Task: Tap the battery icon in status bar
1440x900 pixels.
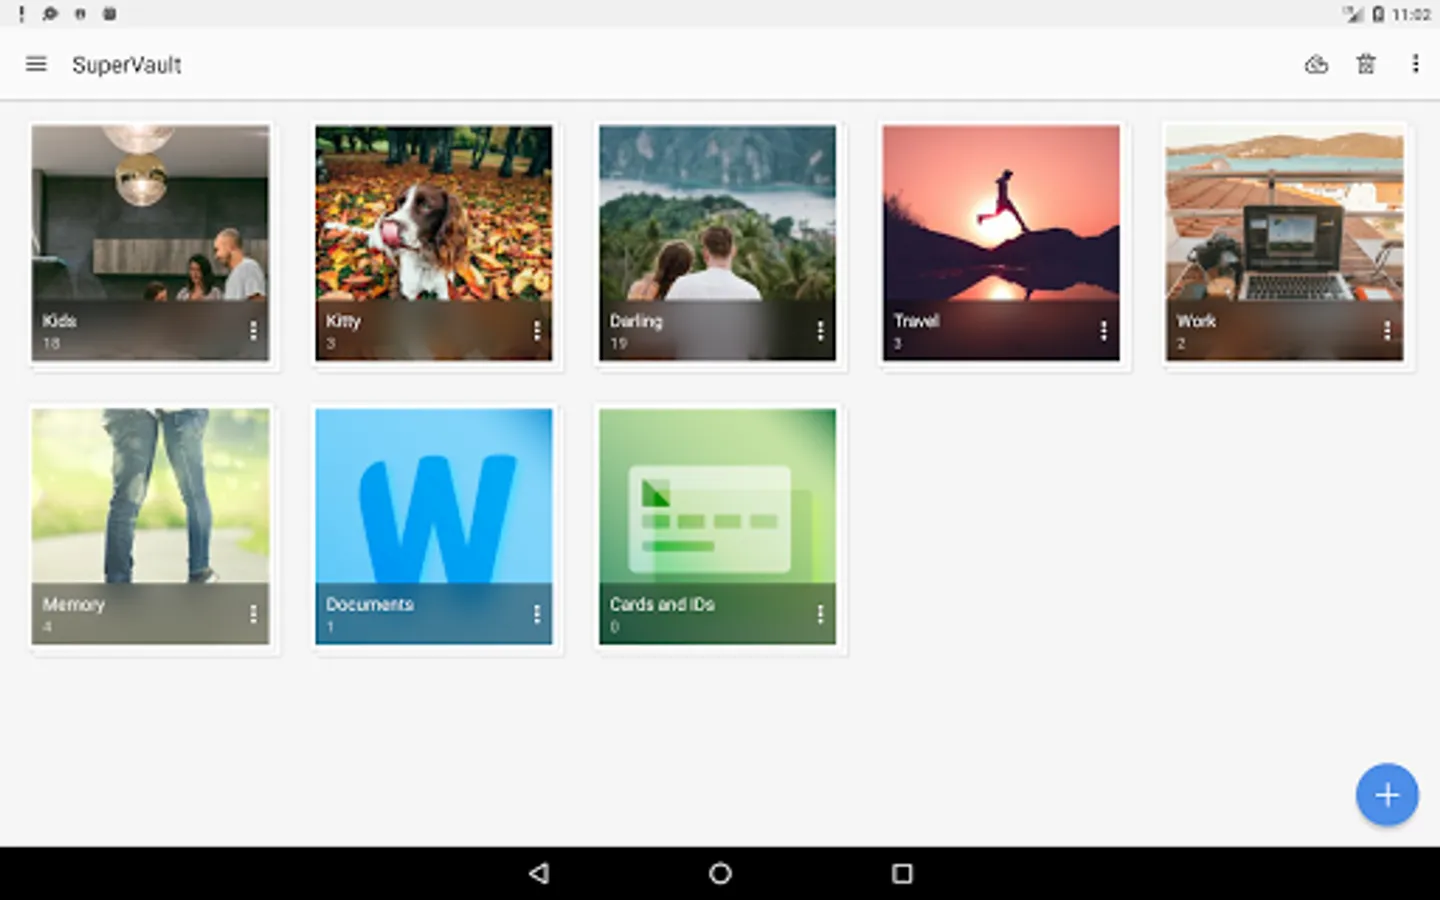Action: coord(1378,14)
